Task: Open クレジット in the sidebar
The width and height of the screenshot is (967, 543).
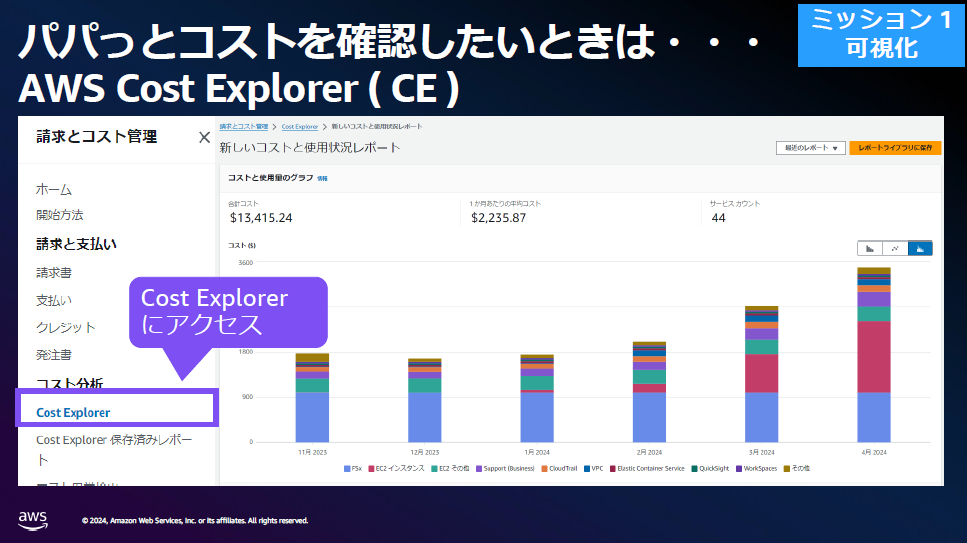Action: tap(65, 328)
